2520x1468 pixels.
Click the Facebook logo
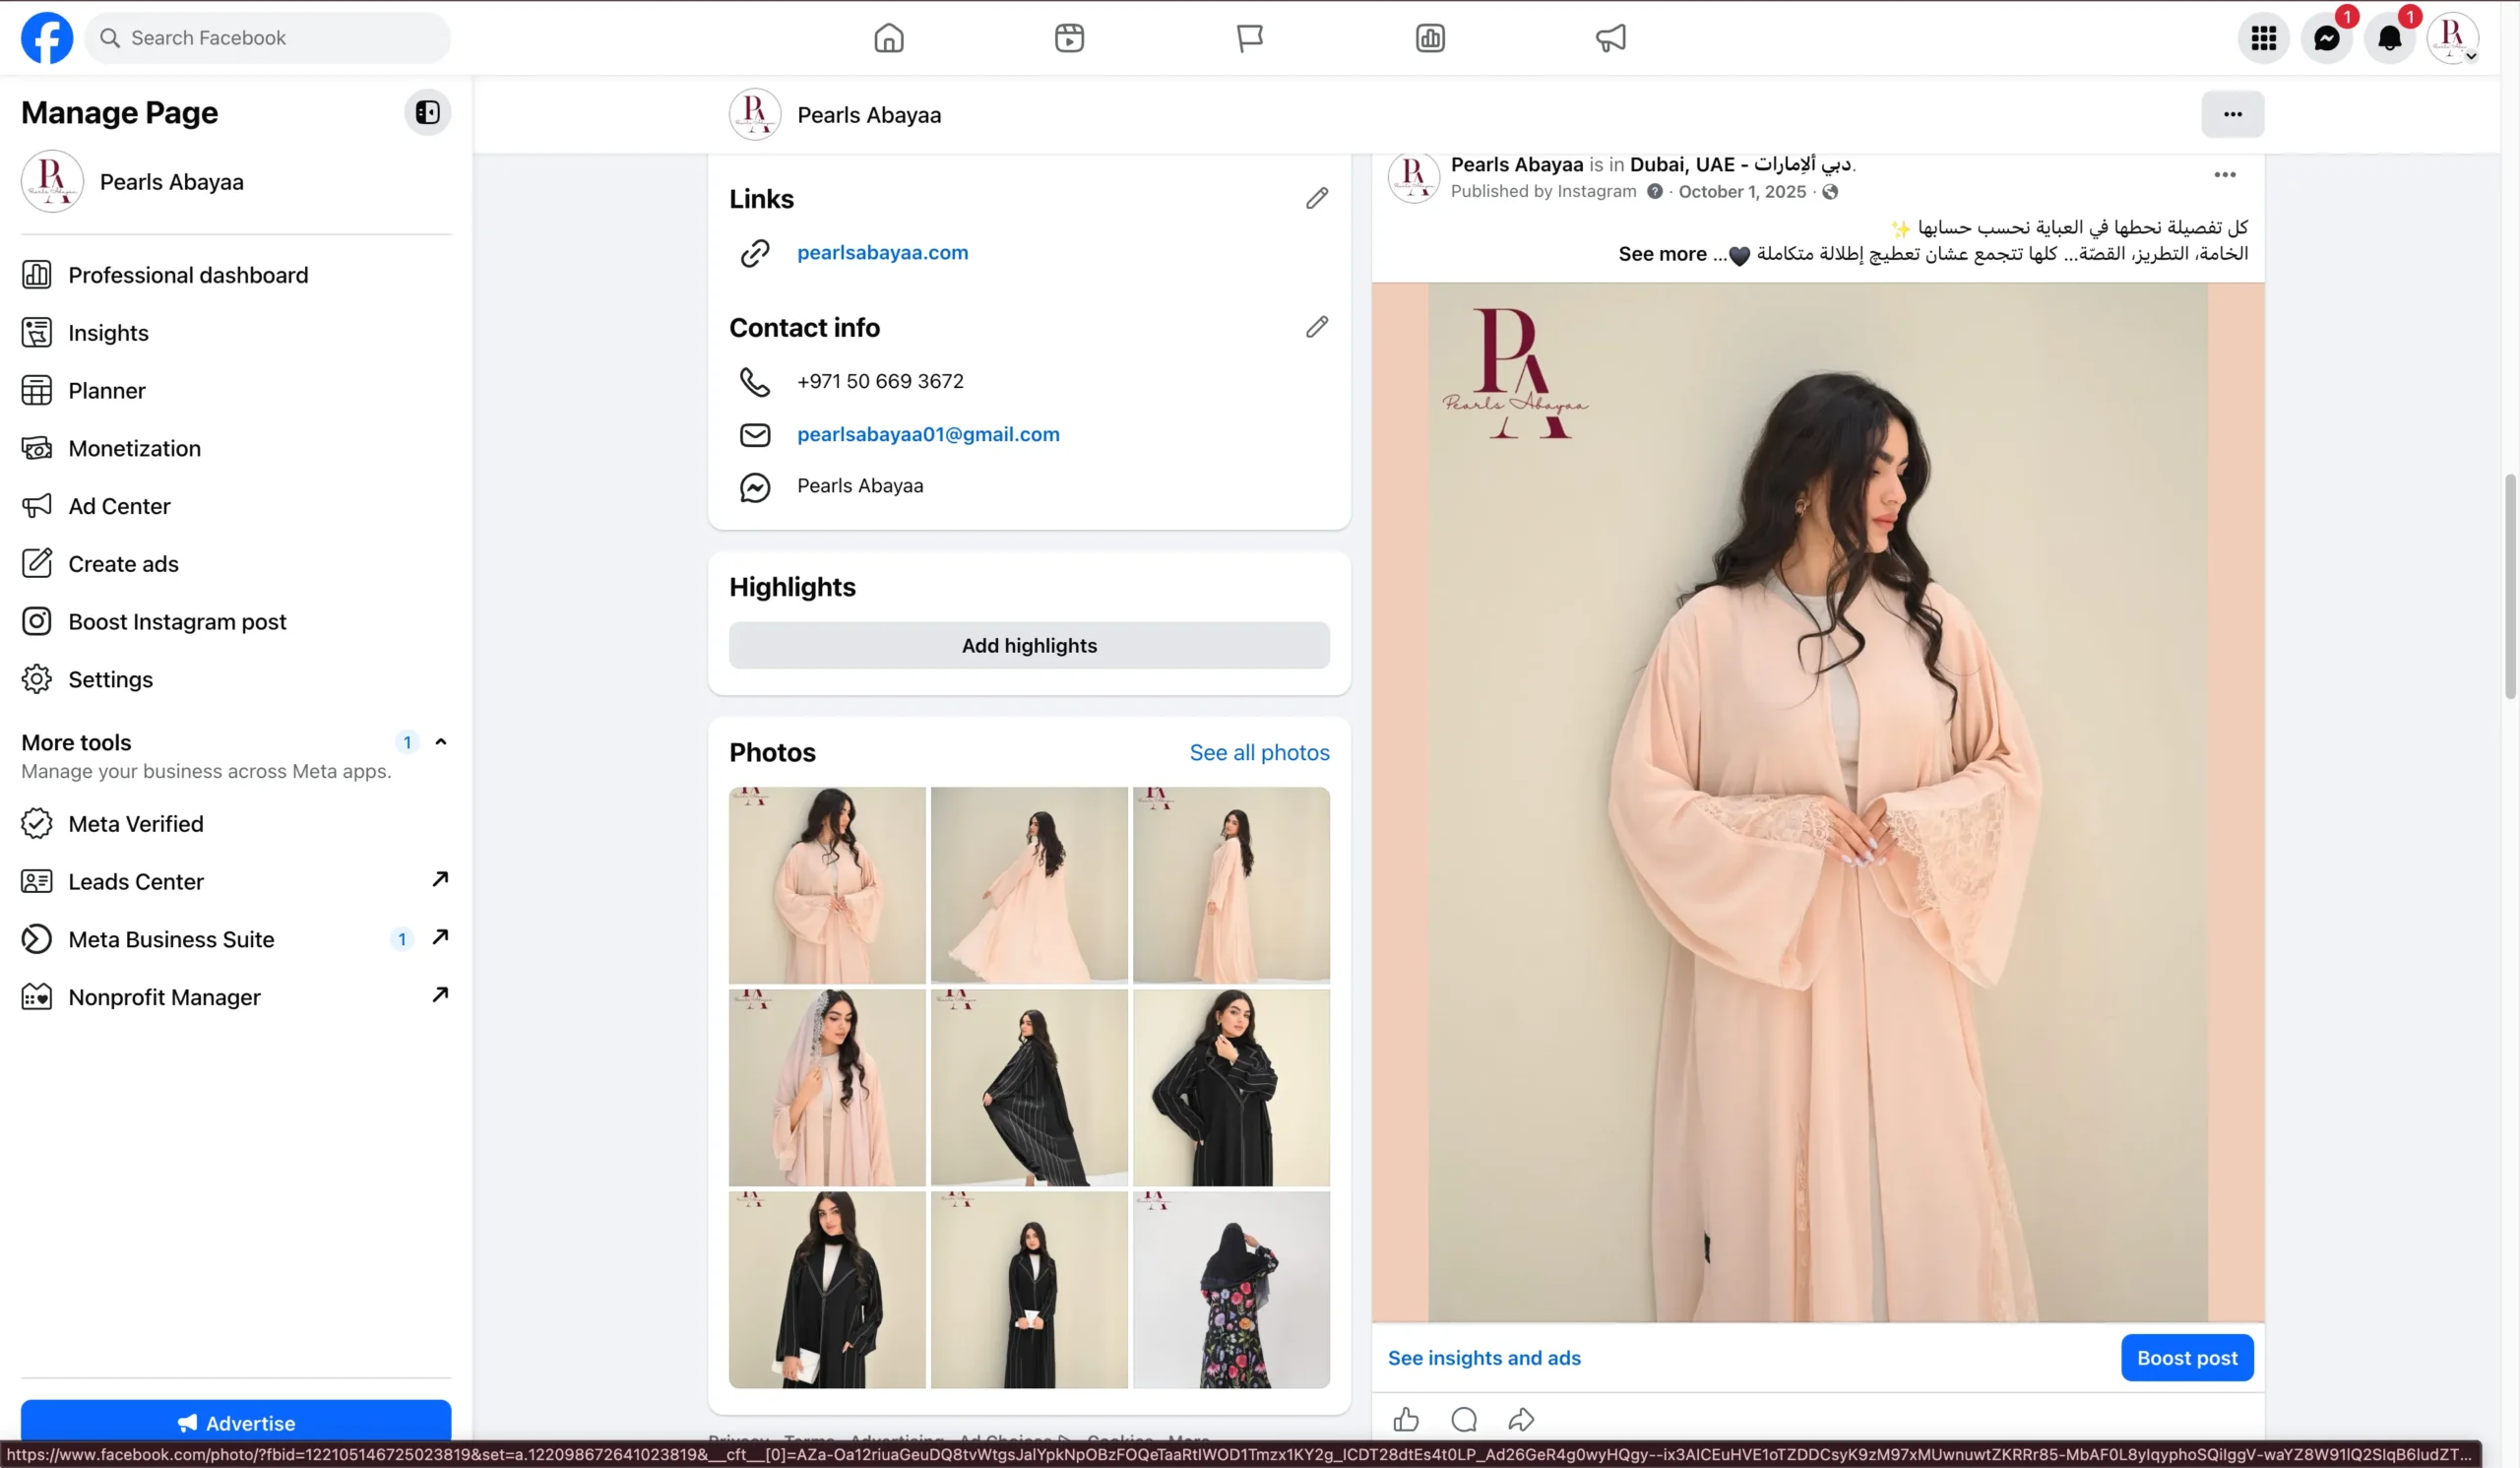pos(47,38)
